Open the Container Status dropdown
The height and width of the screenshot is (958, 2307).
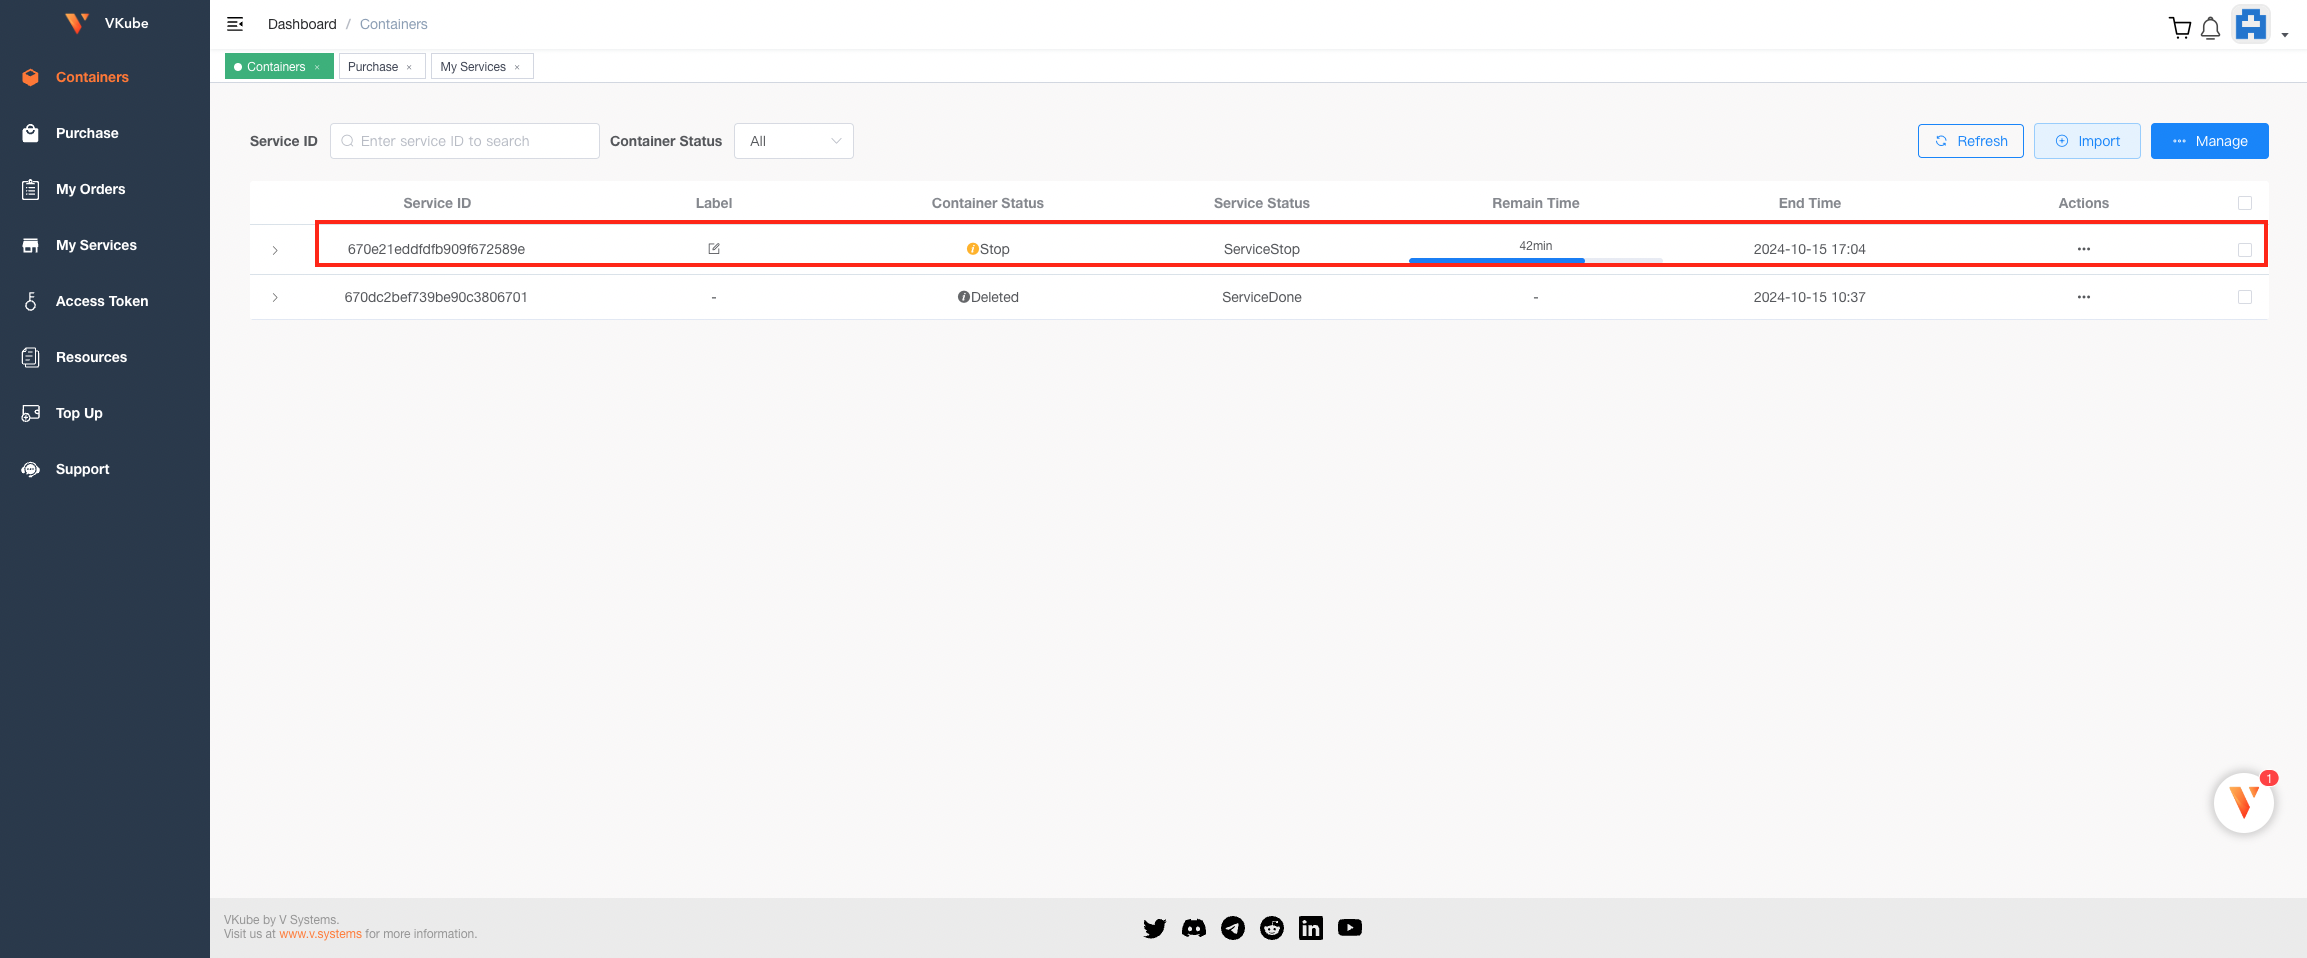coord(794,141)
